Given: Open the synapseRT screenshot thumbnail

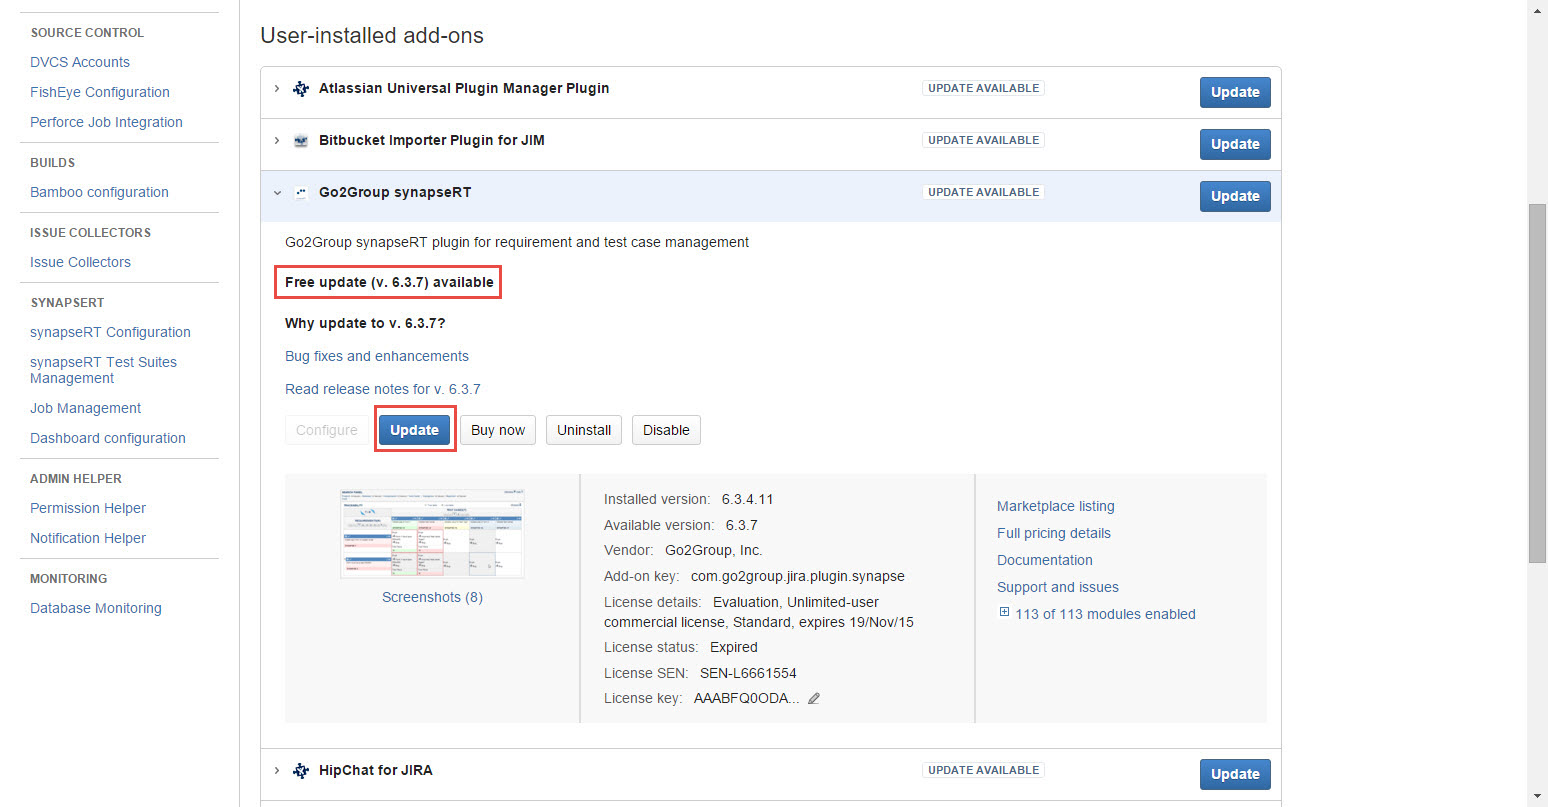Looking at the screenshot, I should pyautogui.click(x=432, y=534).
